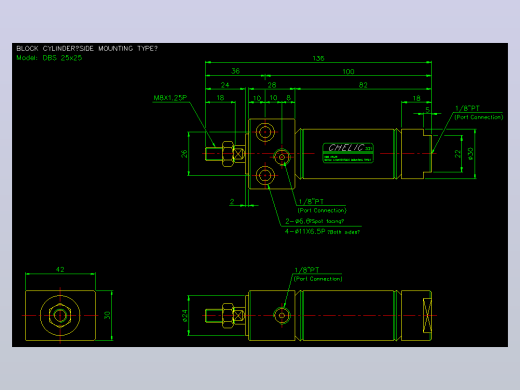Click the 82 dimension value
The height and width of the screenshot is (390, 520).
363,85
